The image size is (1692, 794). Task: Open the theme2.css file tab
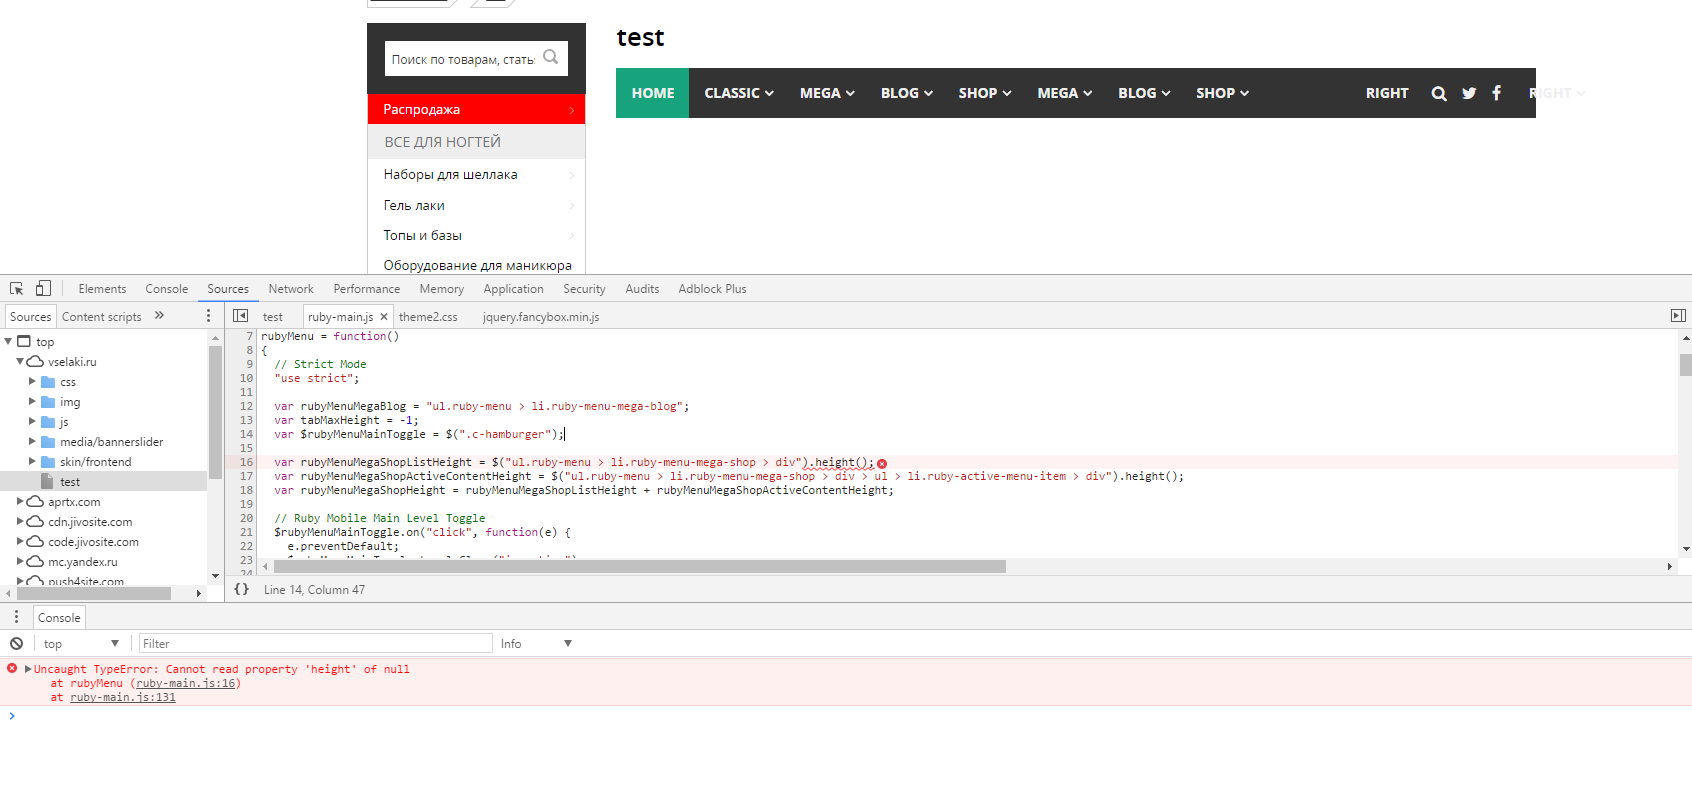(x=428, y=317)
